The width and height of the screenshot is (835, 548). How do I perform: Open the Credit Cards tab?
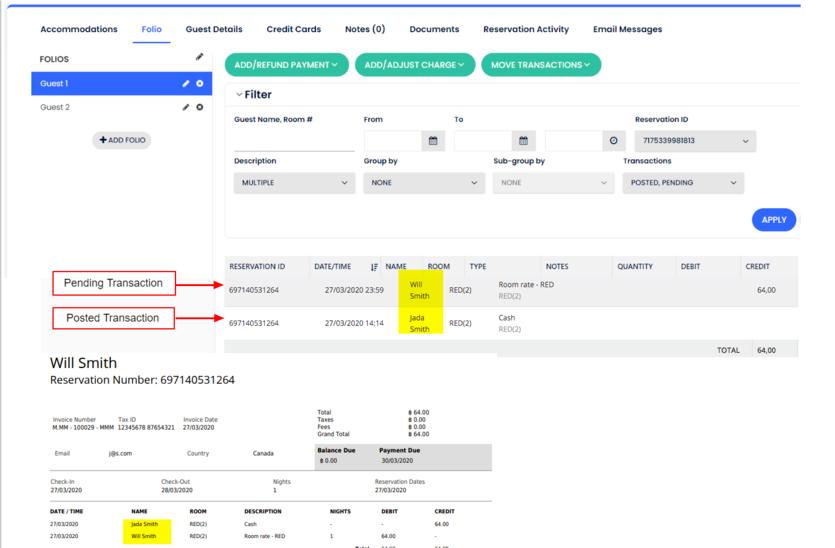[x=293, y=29]
